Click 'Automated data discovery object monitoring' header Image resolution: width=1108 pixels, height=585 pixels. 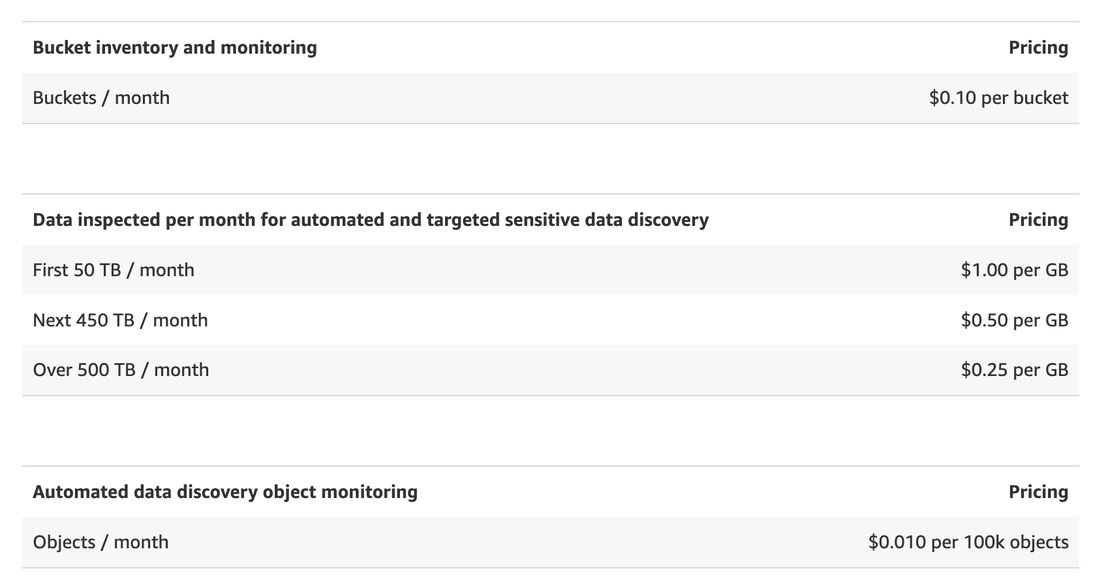[x=225, y=492]
